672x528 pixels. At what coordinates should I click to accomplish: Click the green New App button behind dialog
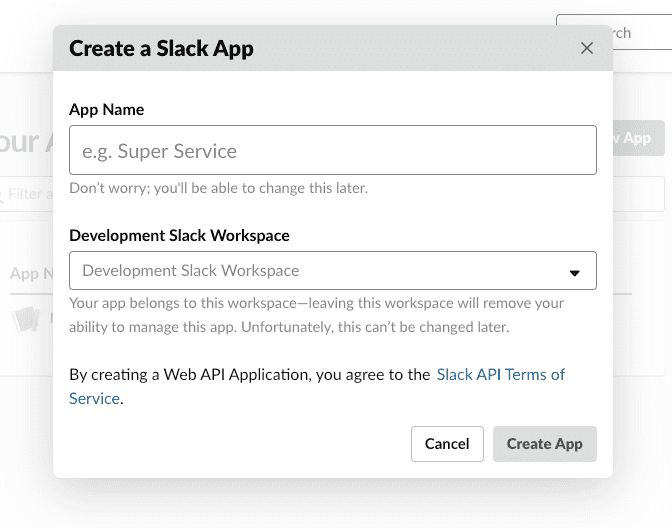coord(639,138)
